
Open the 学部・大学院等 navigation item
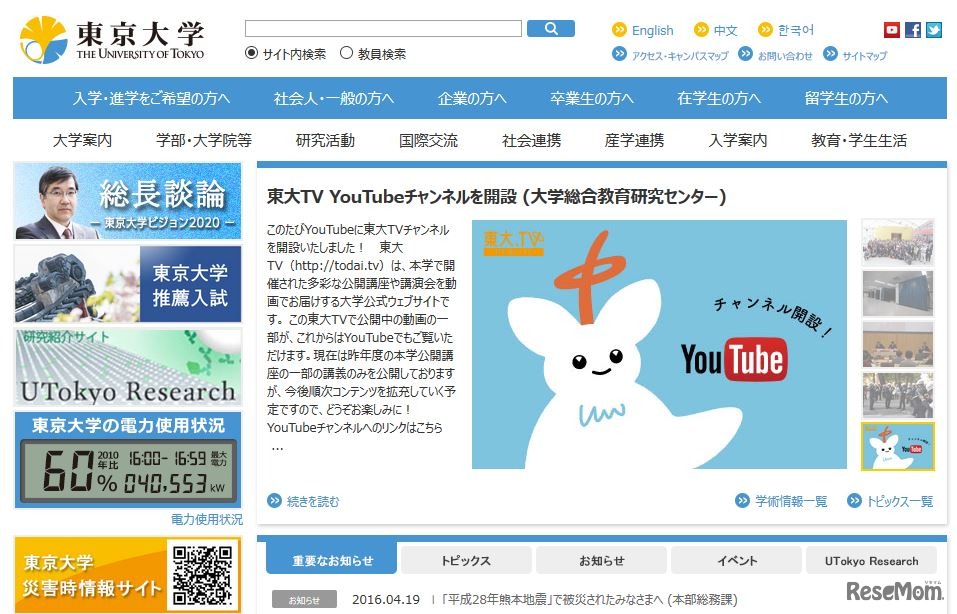tap(204, 140)
